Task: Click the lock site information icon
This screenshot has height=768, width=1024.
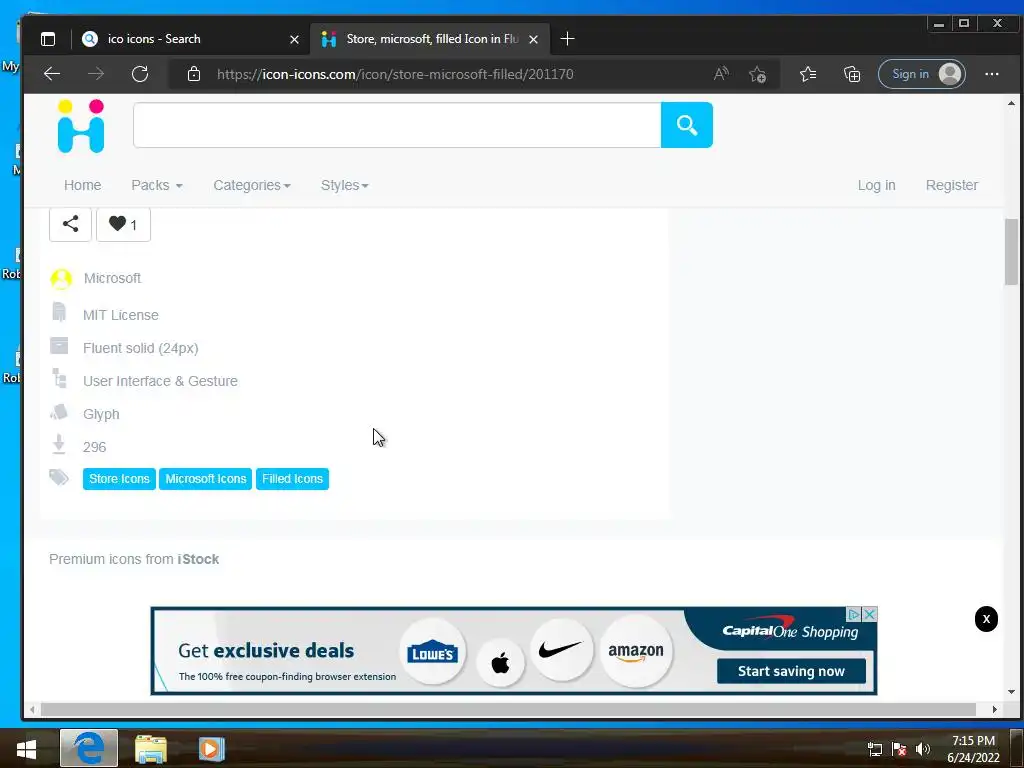Action: click(194, 74)
